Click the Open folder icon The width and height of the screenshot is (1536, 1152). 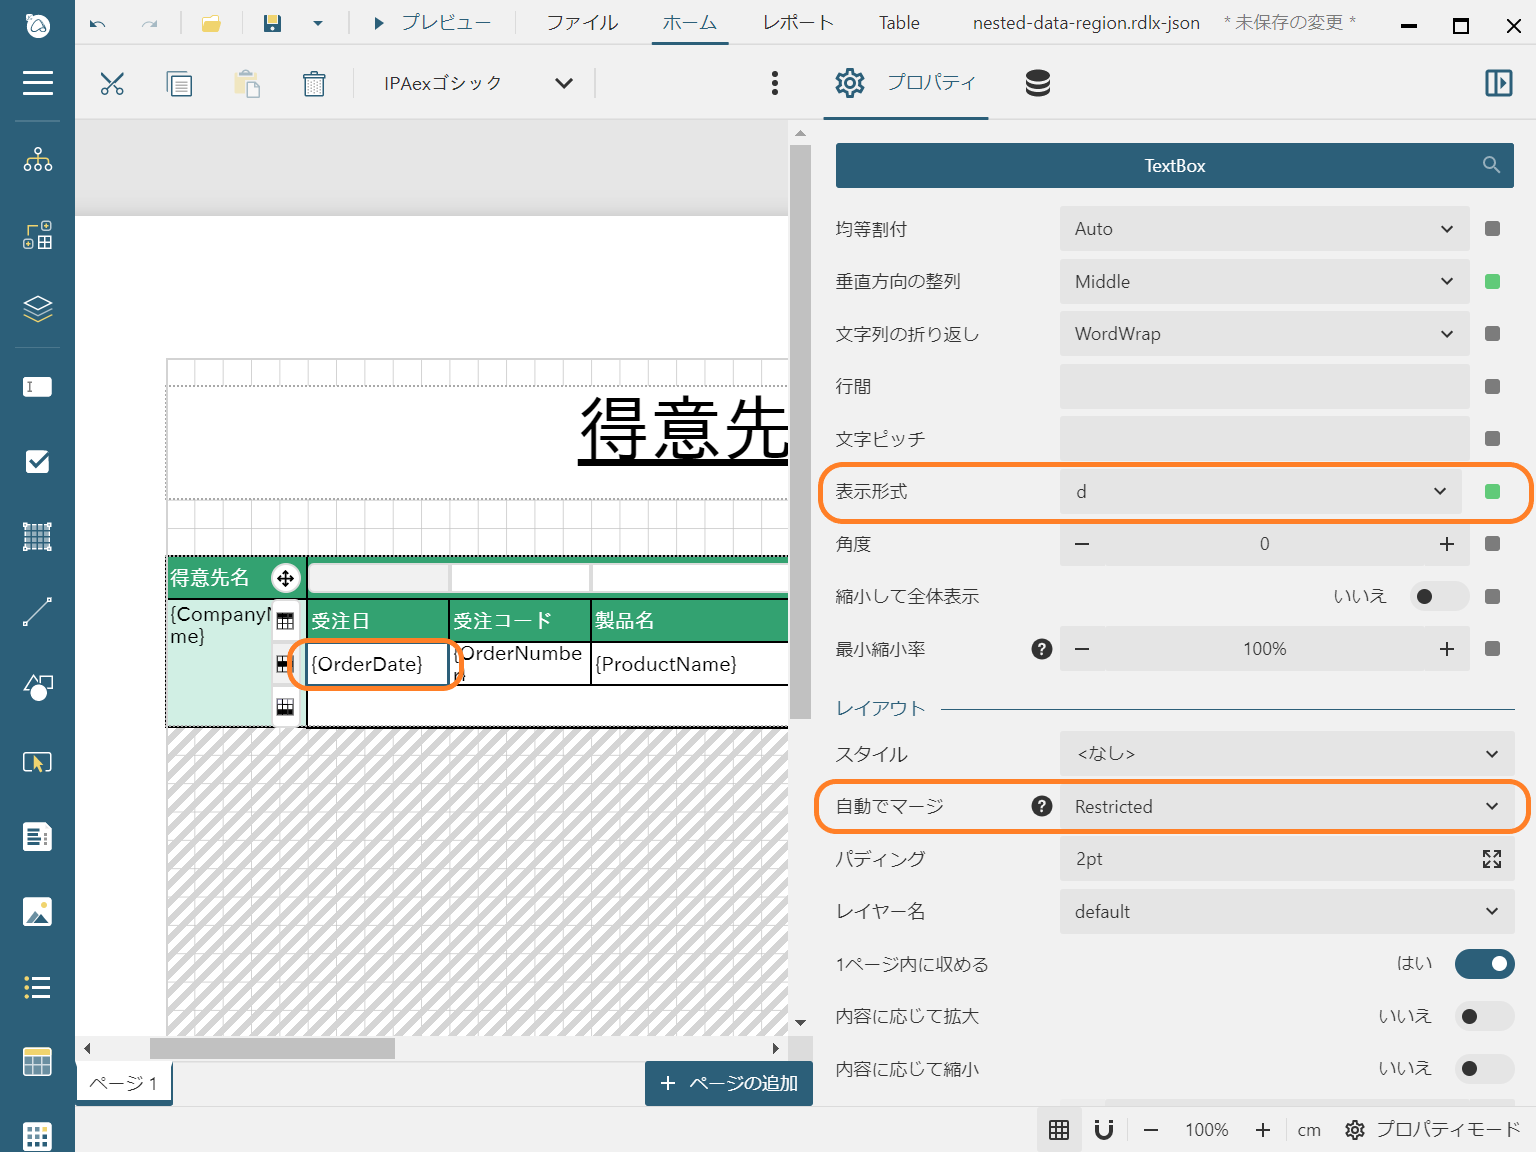(211, 23)
